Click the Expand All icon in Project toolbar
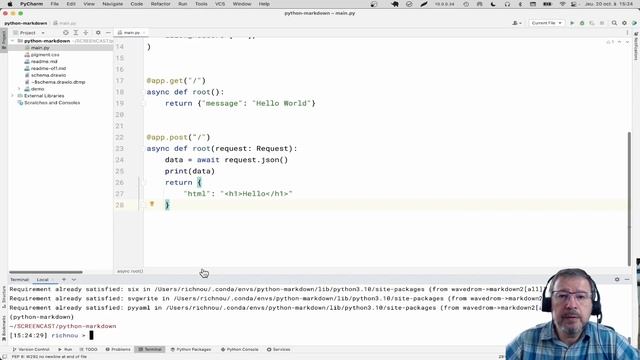This screenshot has width=640, height=360. pyautogui.click(x=76, y=33)
